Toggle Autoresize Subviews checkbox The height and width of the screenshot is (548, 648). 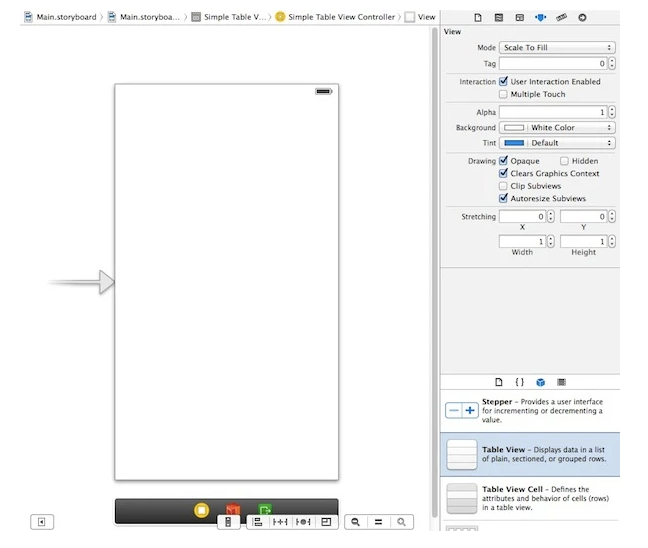[503, 198]
